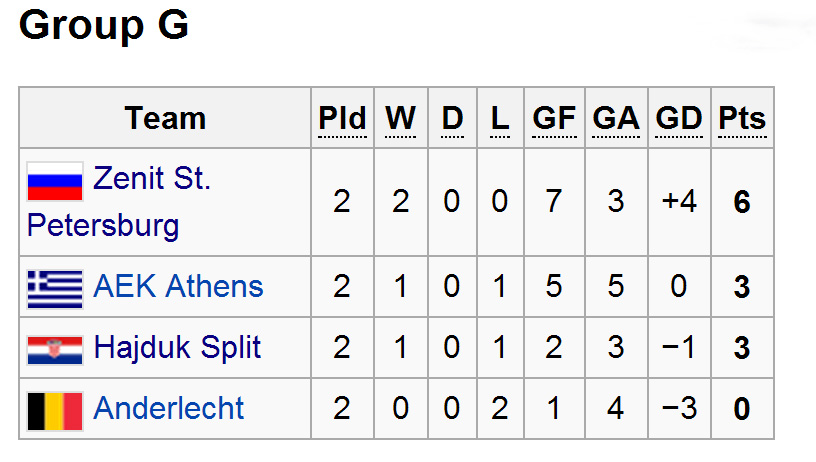816x462 pixels.
Task: Click Zenit's +4 goal difference cell
Action: (x=679, y=203)
